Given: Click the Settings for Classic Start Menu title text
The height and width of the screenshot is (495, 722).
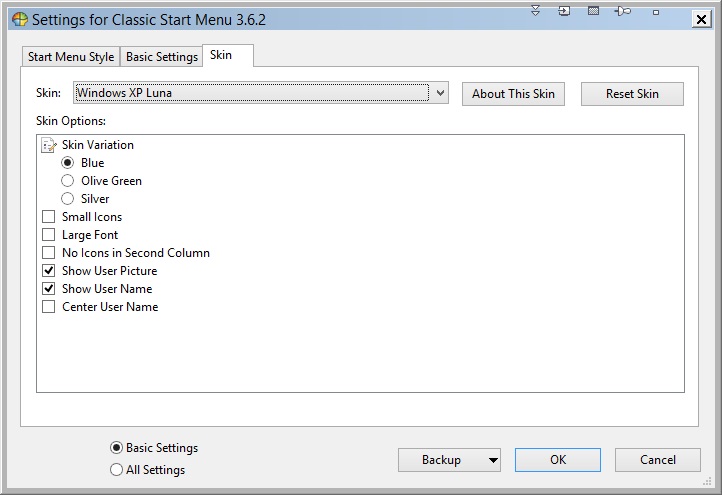Looking at the screenshot, I should click(149, 20).
